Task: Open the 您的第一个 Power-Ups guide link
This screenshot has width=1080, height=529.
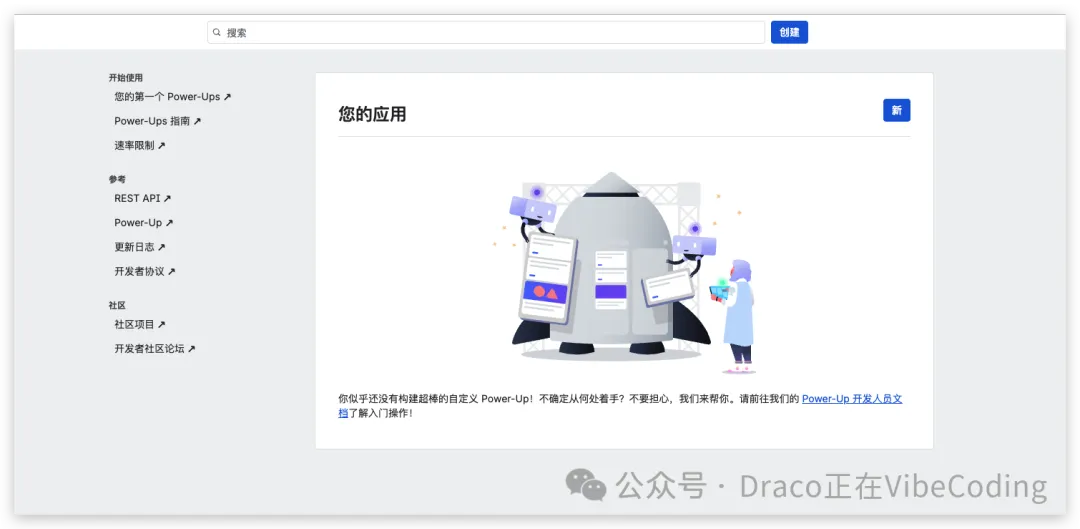Action: pos(167,97)
